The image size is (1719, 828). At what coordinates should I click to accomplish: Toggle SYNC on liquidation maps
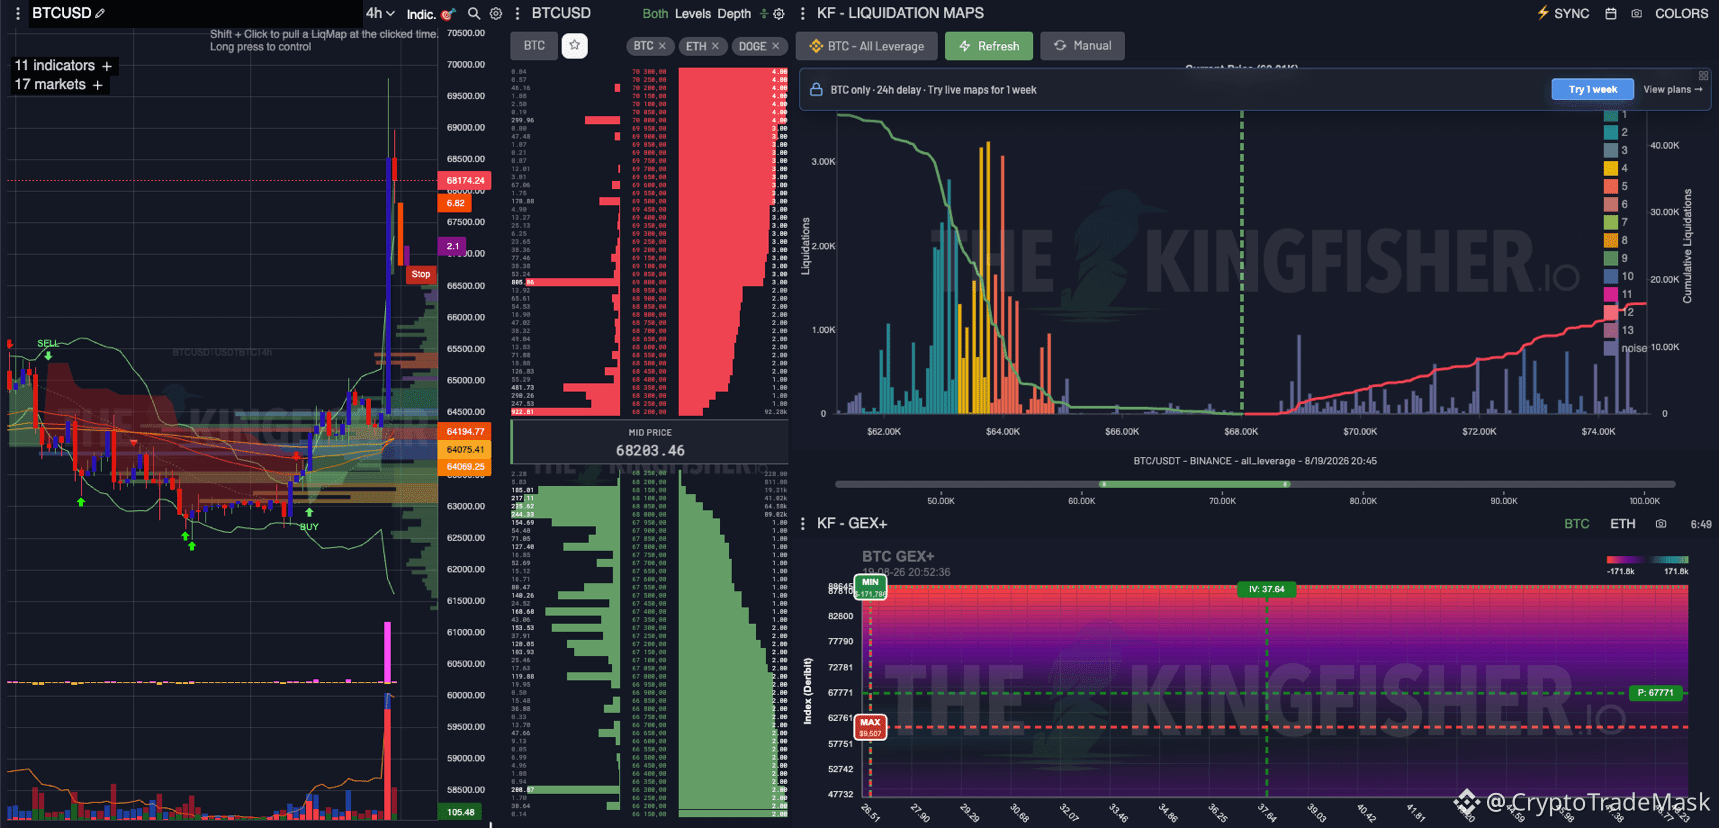[1563, 14]
